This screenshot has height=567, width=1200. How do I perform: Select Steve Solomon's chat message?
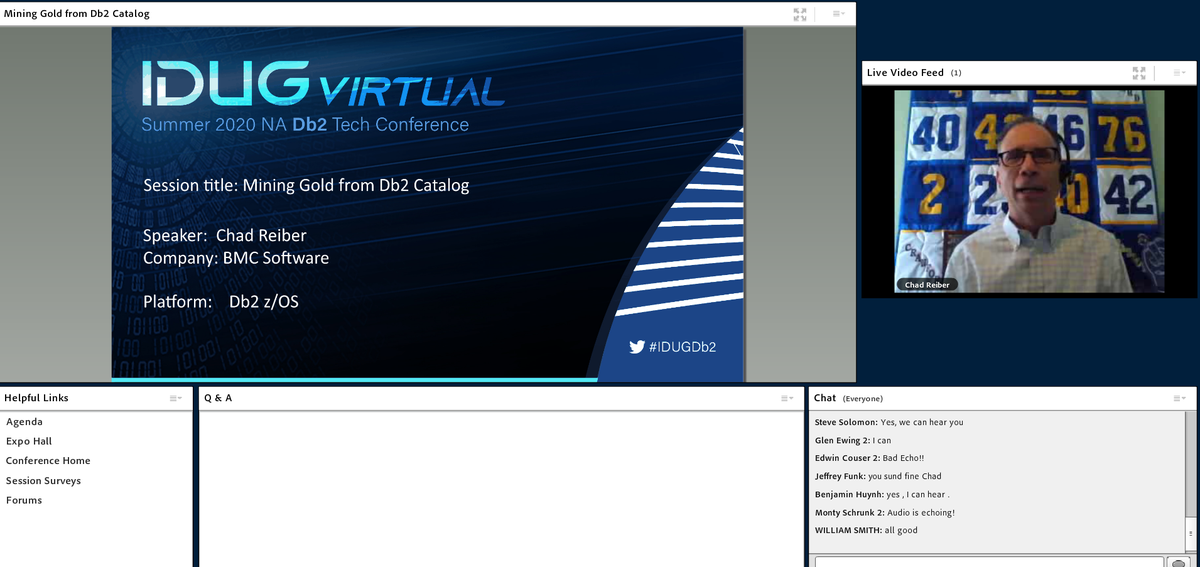(889, 422)
